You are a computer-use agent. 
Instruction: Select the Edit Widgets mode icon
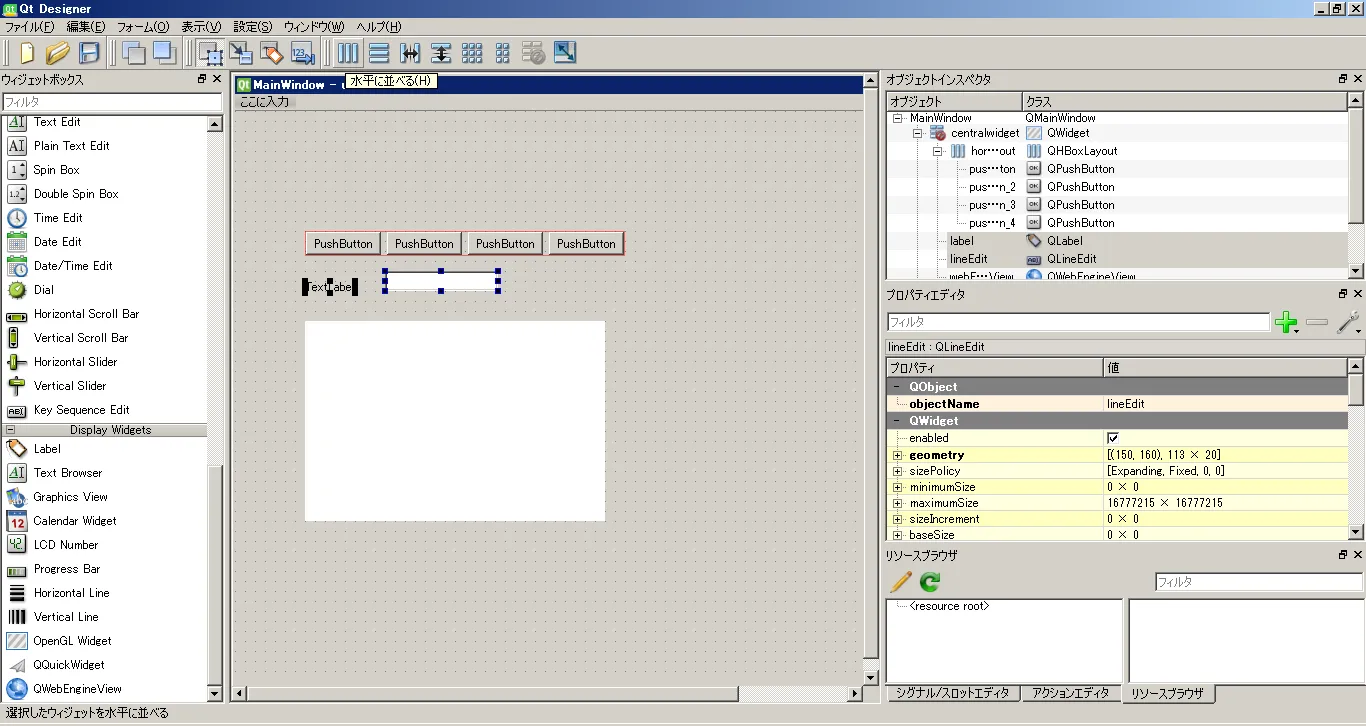point(211,53)
